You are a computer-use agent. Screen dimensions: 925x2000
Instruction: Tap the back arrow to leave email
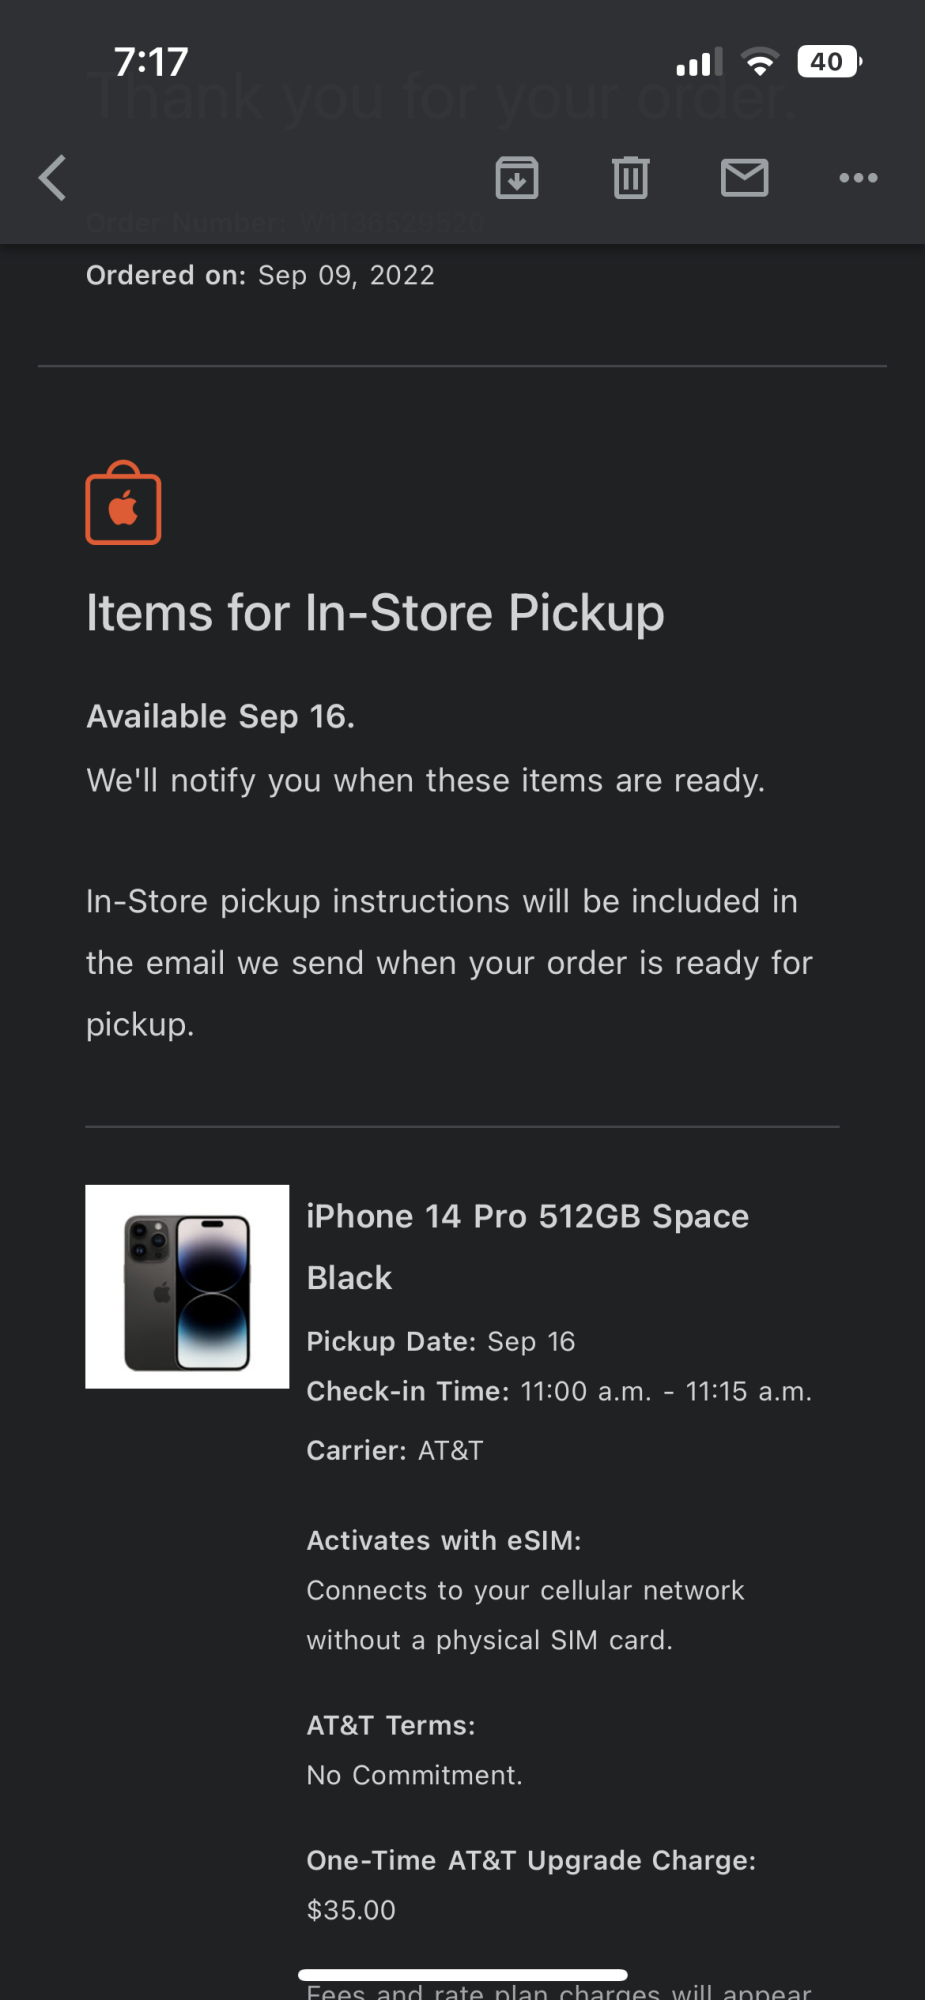pos(53,178)
